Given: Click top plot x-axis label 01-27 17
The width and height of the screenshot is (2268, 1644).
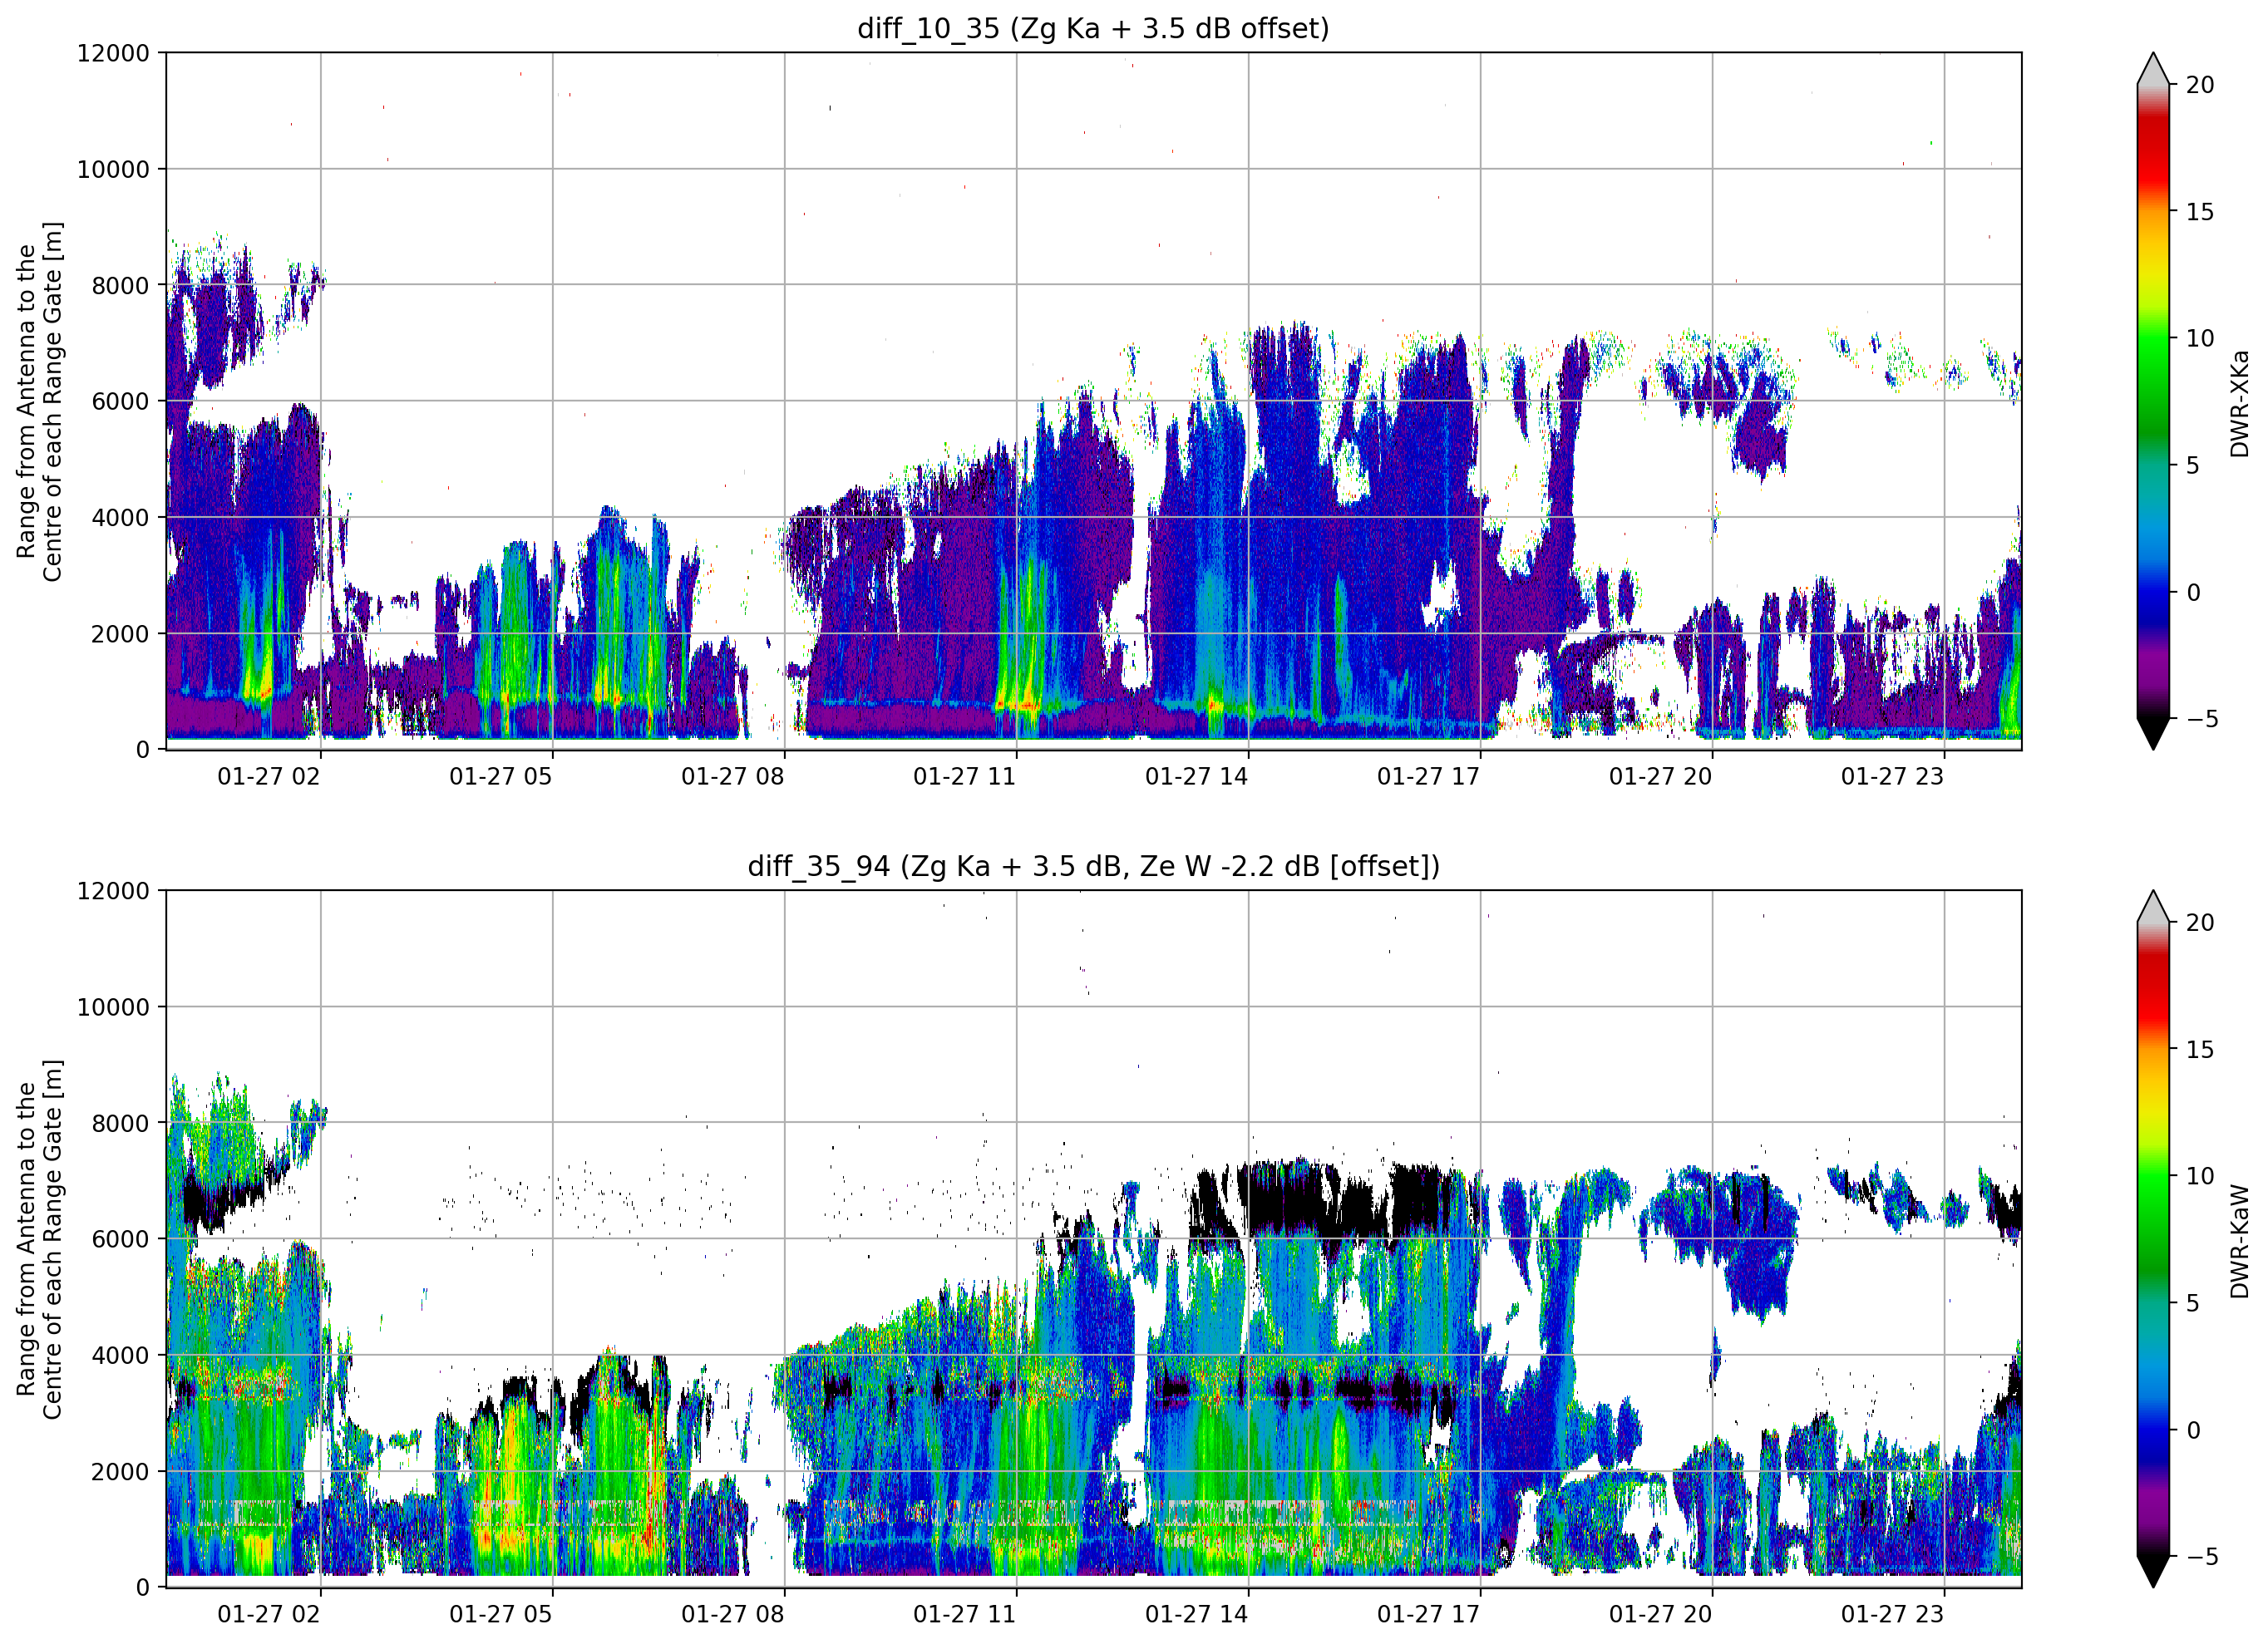Looking at the screenshot, I should point(1429,776).
